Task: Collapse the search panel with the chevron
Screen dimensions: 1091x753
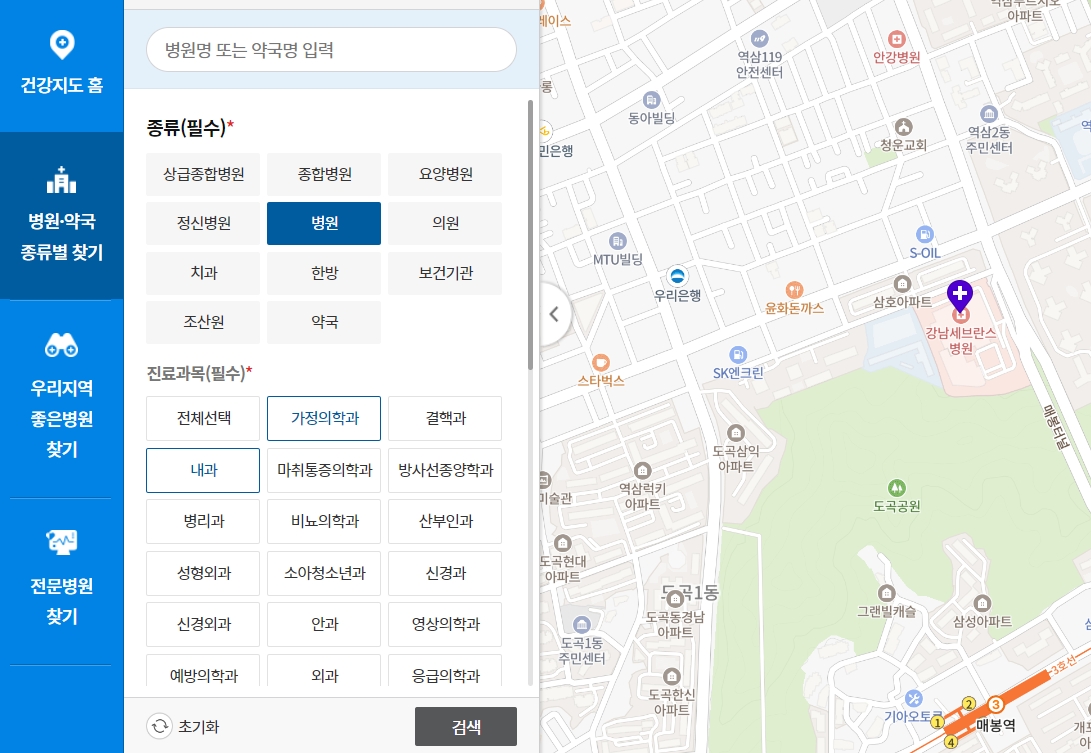Action: 553,313
